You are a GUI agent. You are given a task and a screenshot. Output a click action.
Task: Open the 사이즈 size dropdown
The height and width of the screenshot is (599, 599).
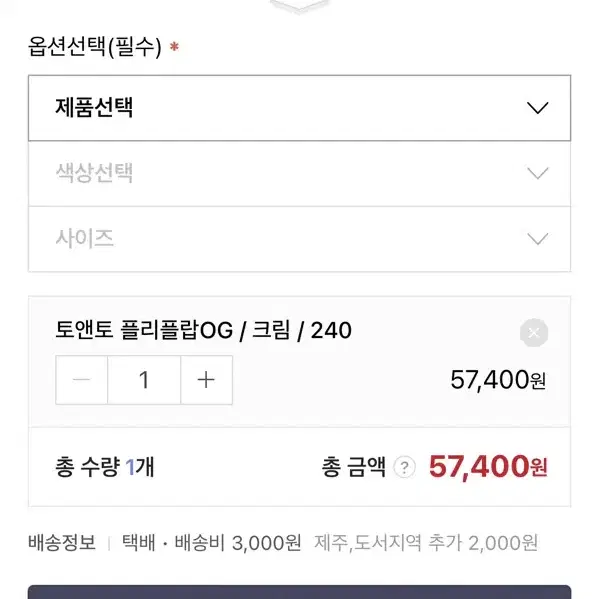pos(299,239)
